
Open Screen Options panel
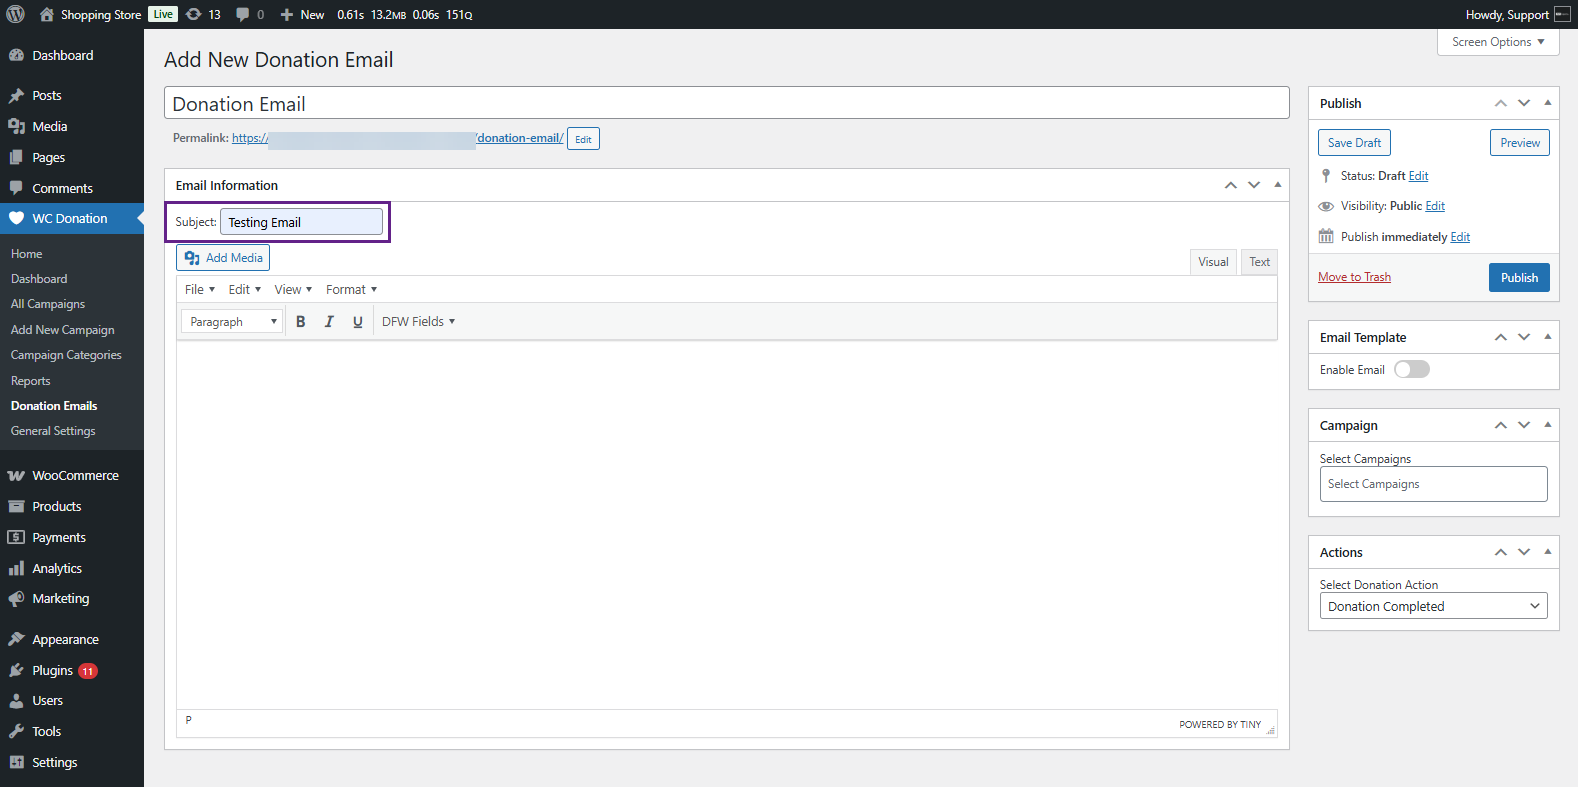pos(1497,42)
